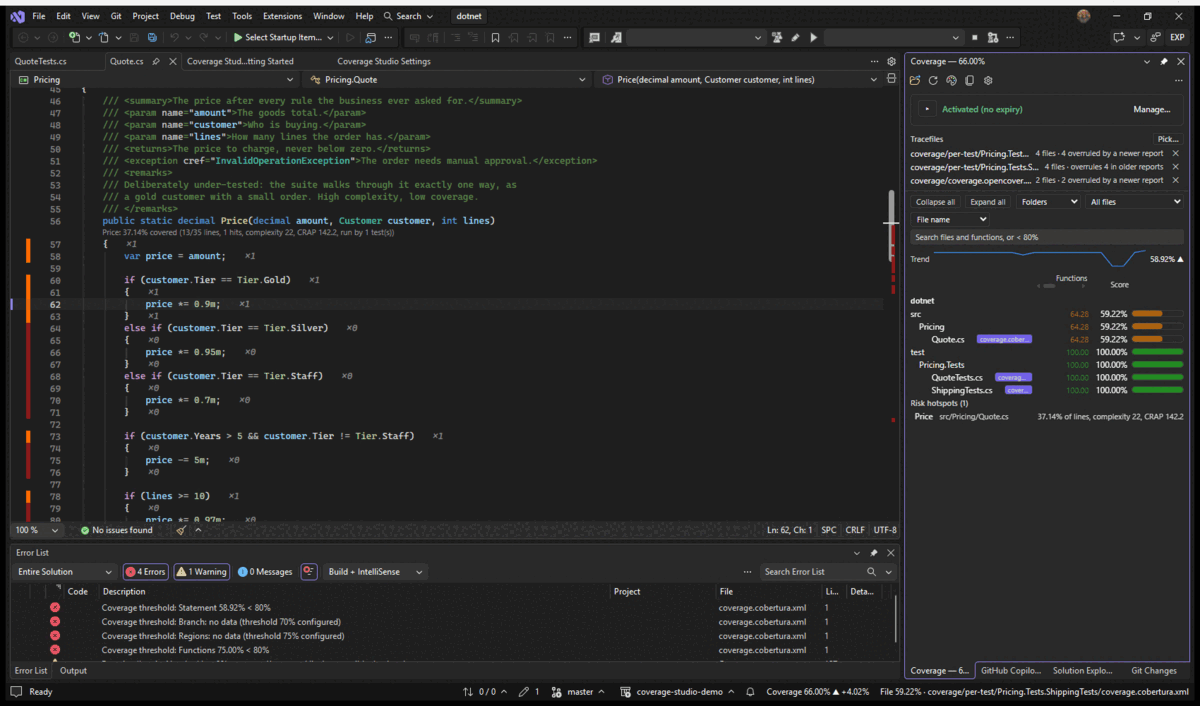Open the Entire Solution scope dropdown
Viewport: 1200px width, 706px height.
65,572
